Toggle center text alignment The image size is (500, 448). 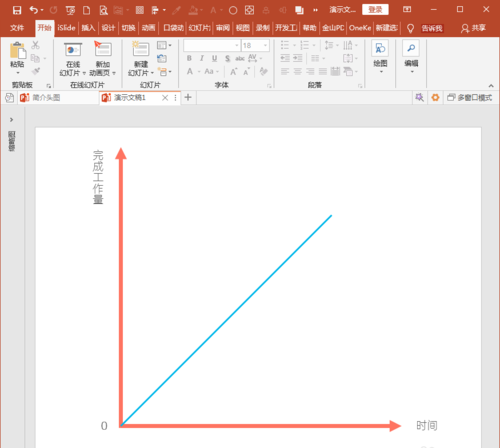[297, 71]
